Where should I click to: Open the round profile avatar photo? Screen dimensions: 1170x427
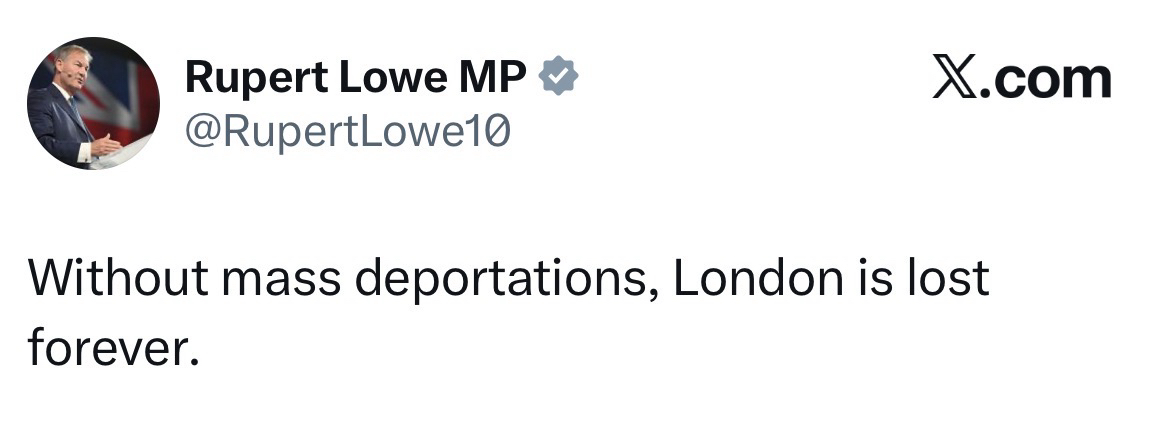93,104
